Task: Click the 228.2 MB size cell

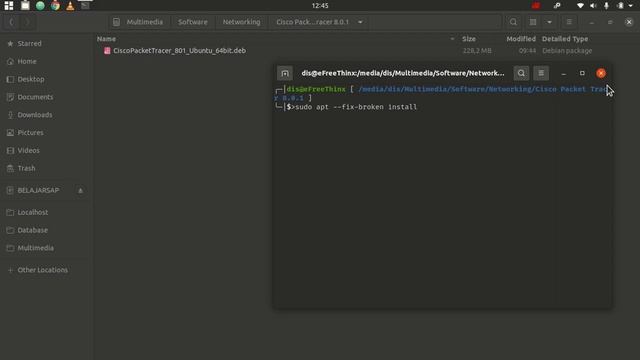Action: tap(477, 51)
